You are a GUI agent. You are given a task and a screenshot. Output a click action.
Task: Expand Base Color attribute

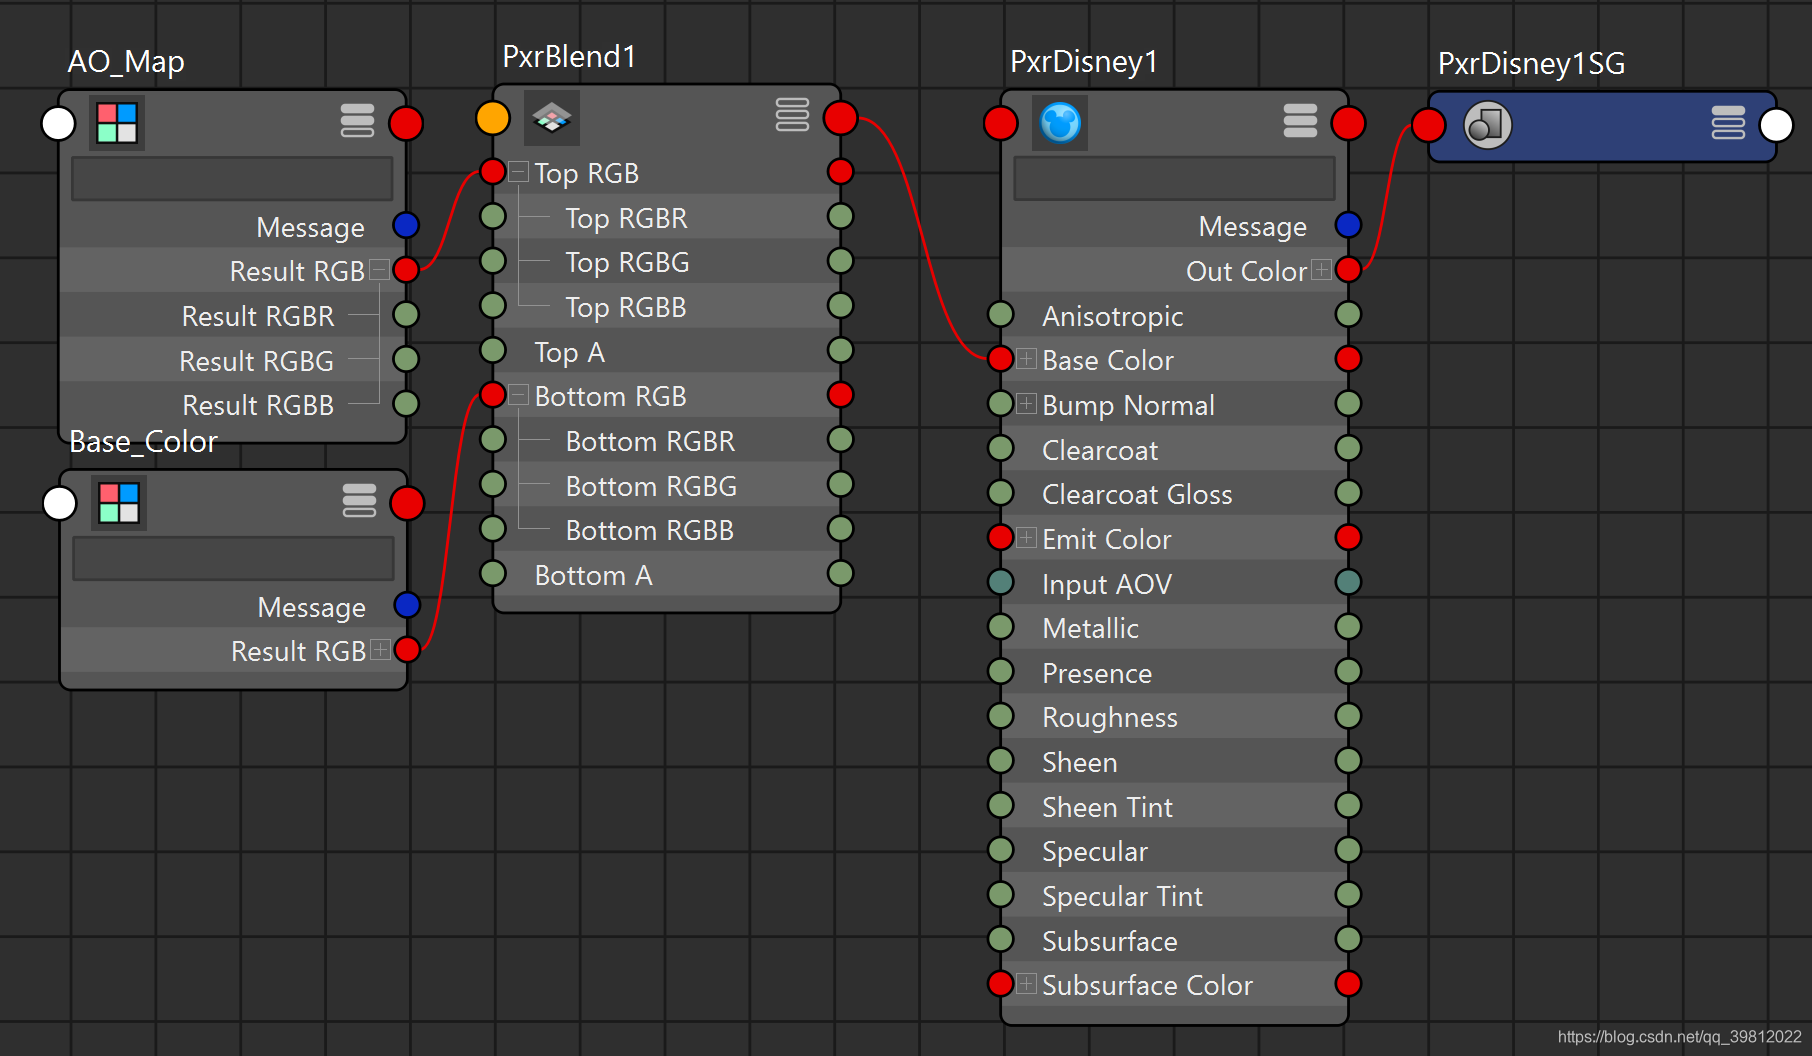tap(1026, 359)
